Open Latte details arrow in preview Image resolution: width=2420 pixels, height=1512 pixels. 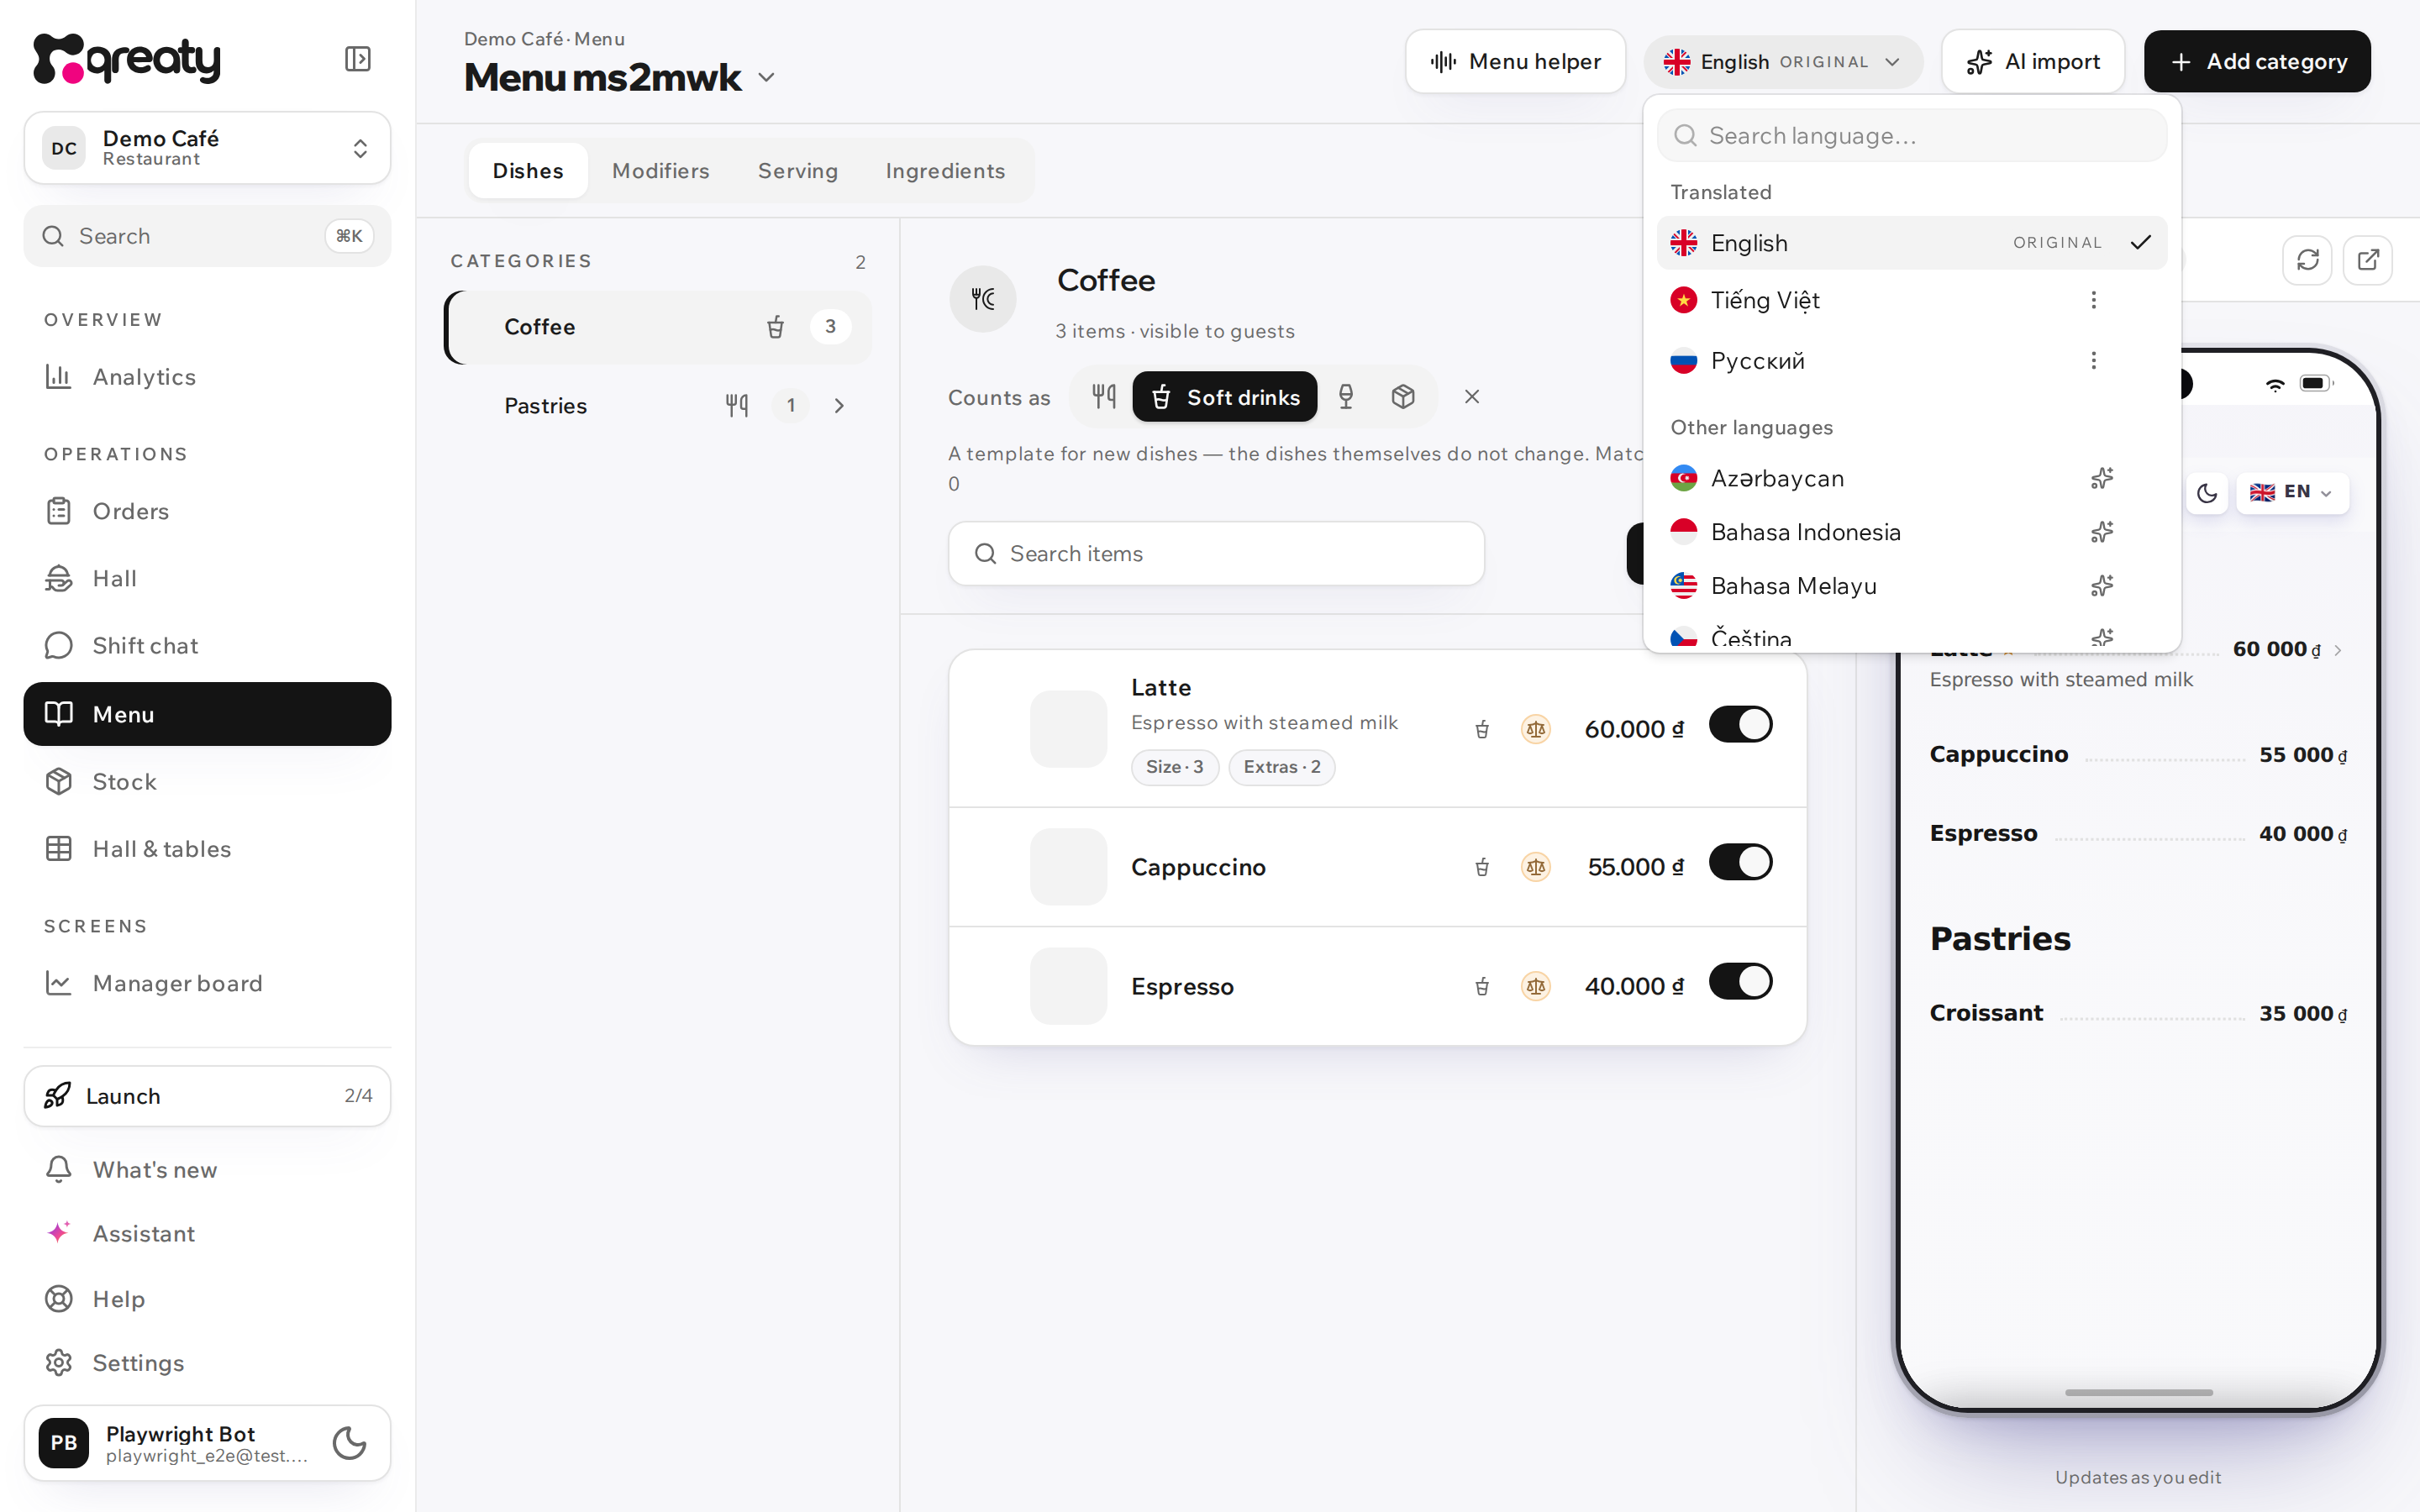(x=2338, y=650)
